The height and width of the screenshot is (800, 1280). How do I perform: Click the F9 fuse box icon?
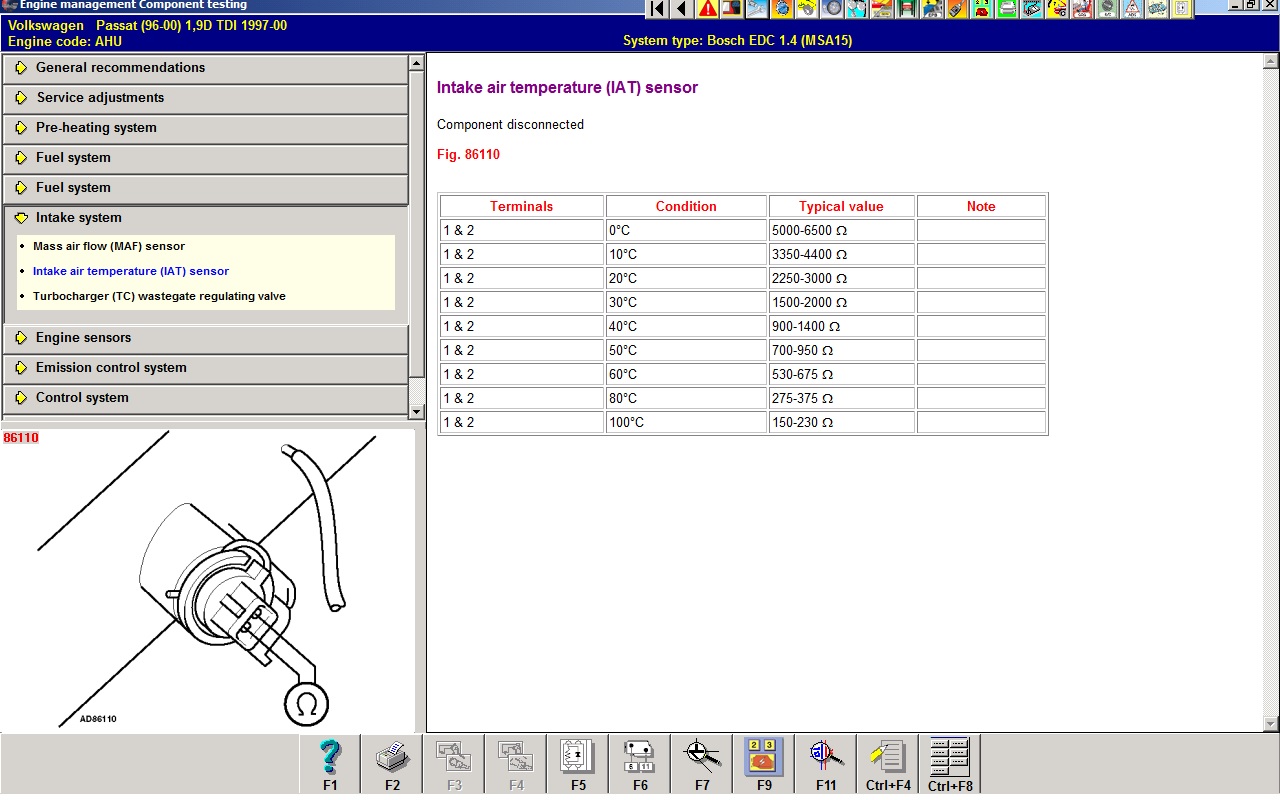tap(764, 764)
